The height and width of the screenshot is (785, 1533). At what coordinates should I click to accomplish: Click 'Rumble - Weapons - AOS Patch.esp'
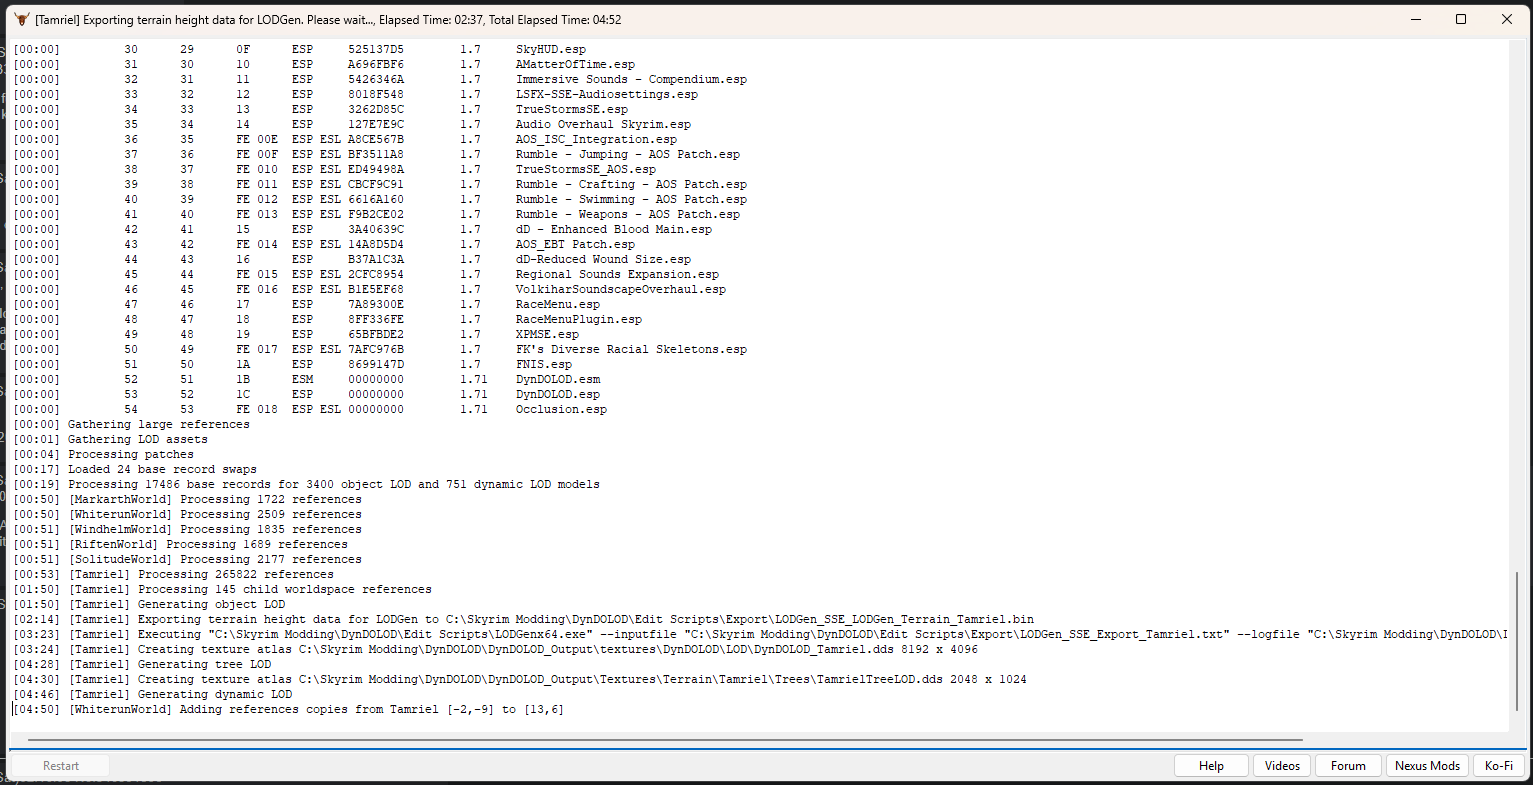pos(628,214)
